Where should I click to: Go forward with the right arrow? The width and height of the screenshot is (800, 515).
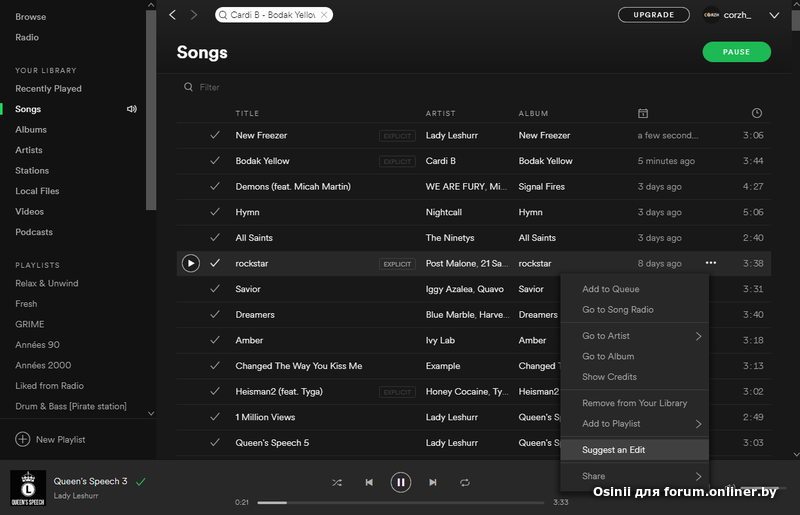[193, 15]
